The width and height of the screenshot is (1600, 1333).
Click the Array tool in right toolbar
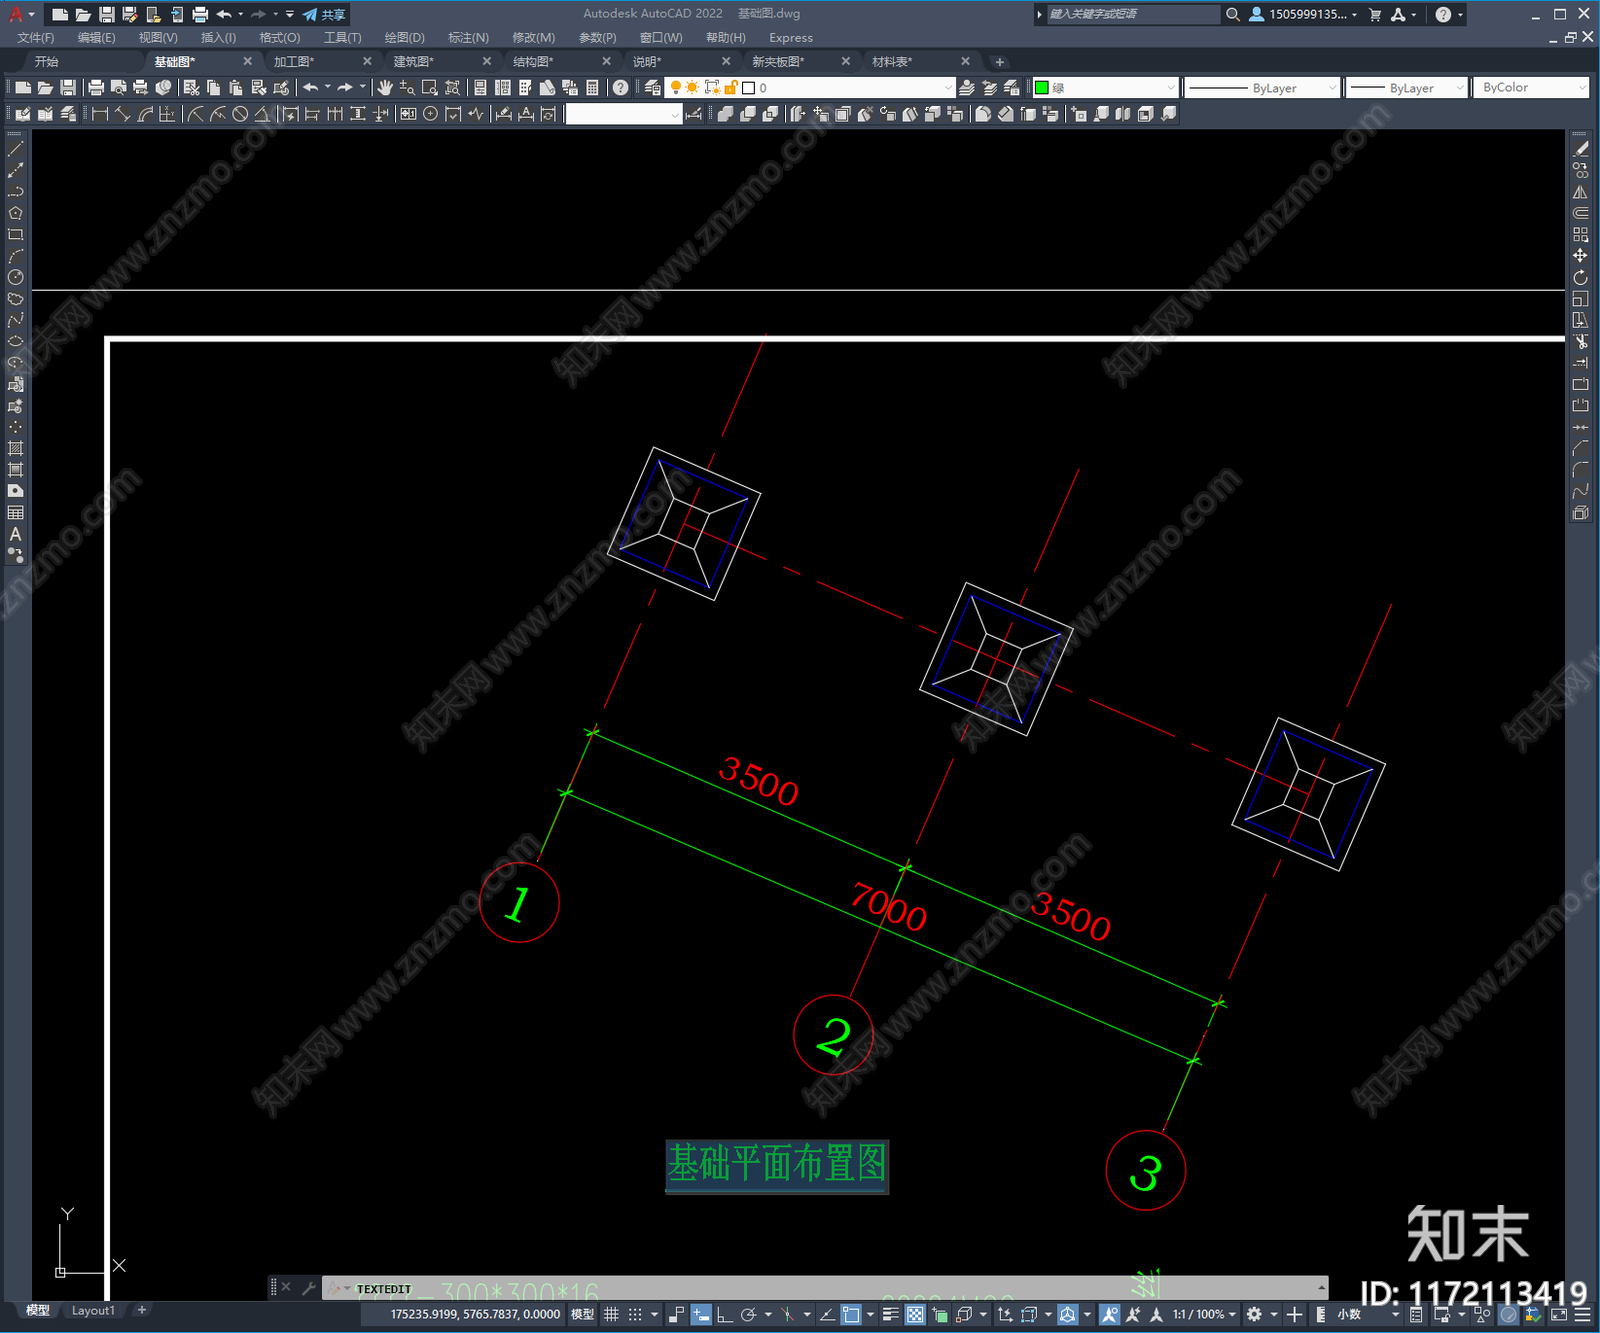[x=1580, y=235]
